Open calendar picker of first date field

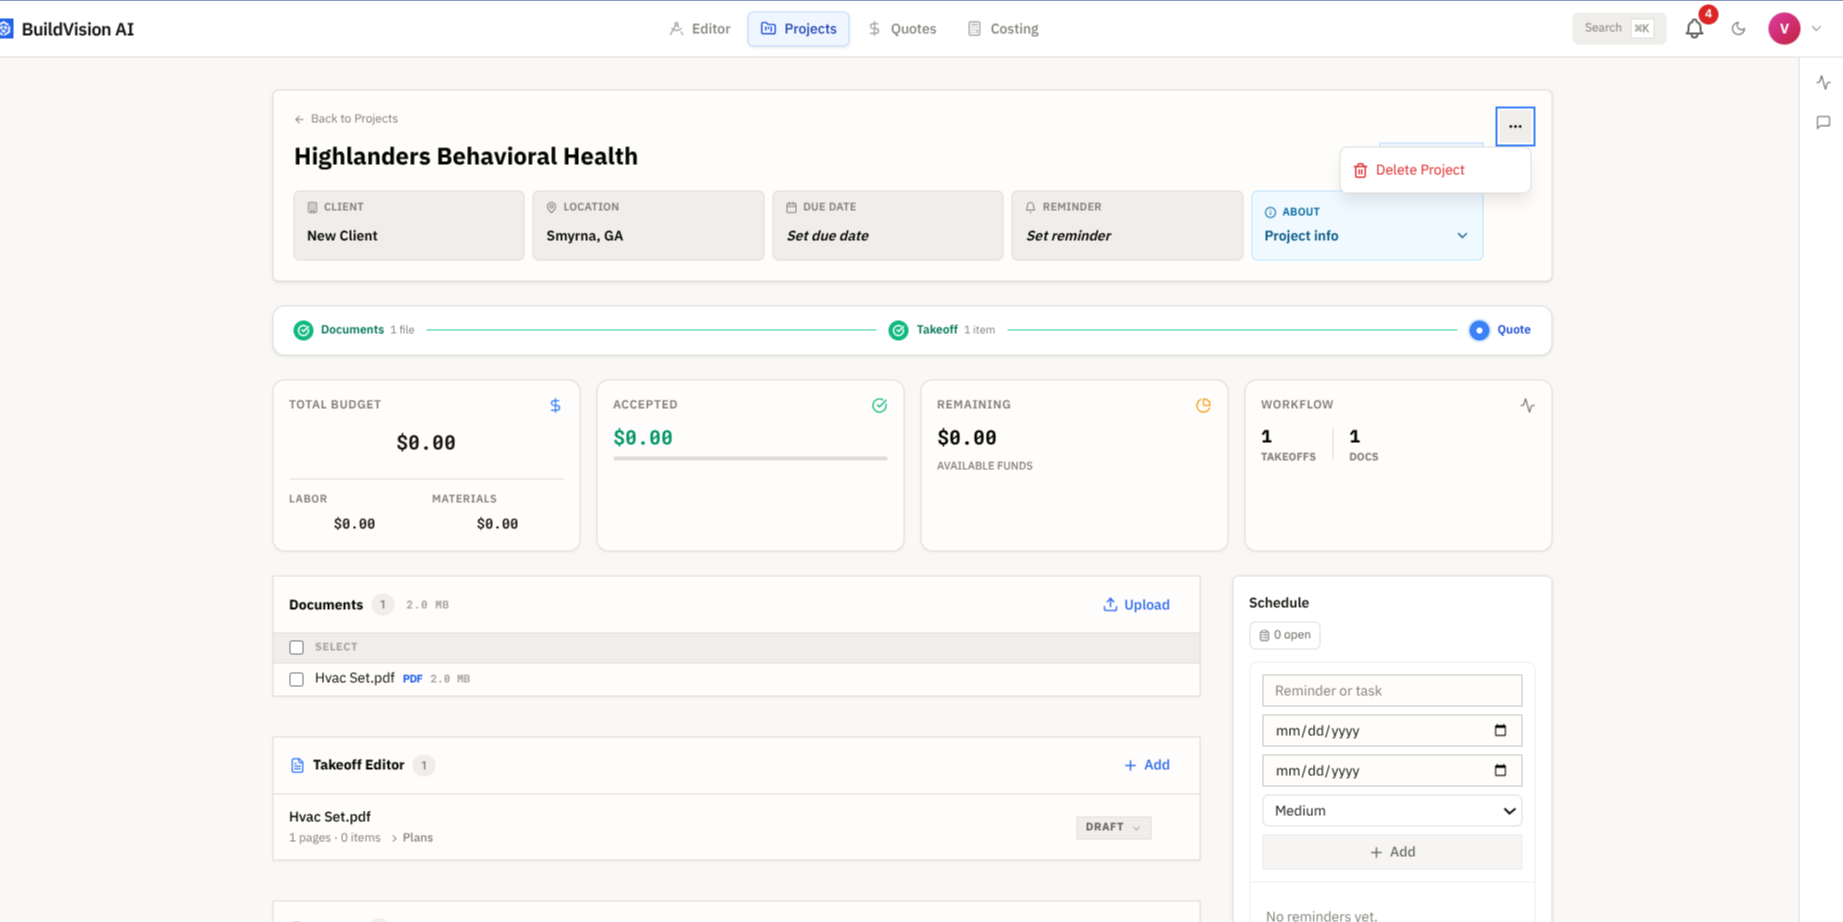click(x=1500, y=731)
